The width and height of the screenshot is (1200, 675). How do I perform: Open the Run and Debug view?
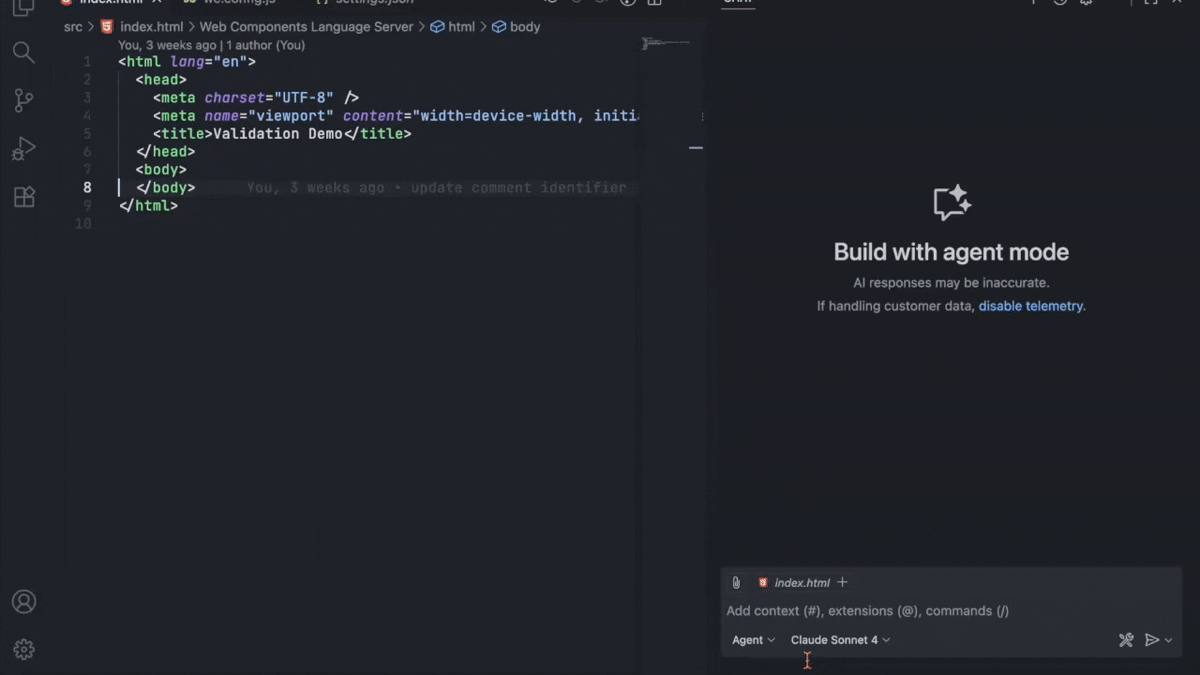[x=24, y=148]
